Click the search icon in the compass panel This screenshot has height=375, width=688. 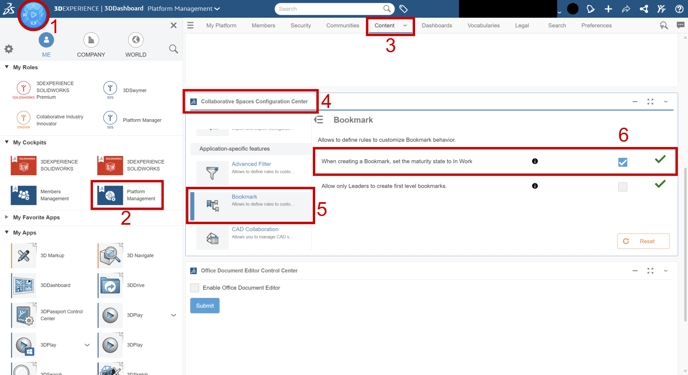pyautogui.click(x=173, y=49)
